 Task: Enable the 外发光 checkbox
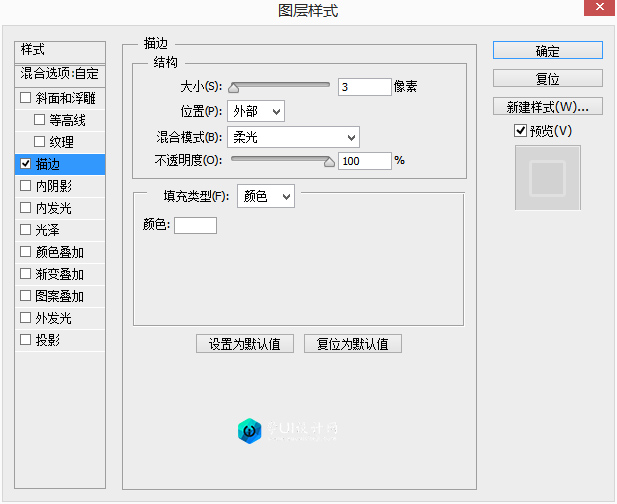coord(25,318)
